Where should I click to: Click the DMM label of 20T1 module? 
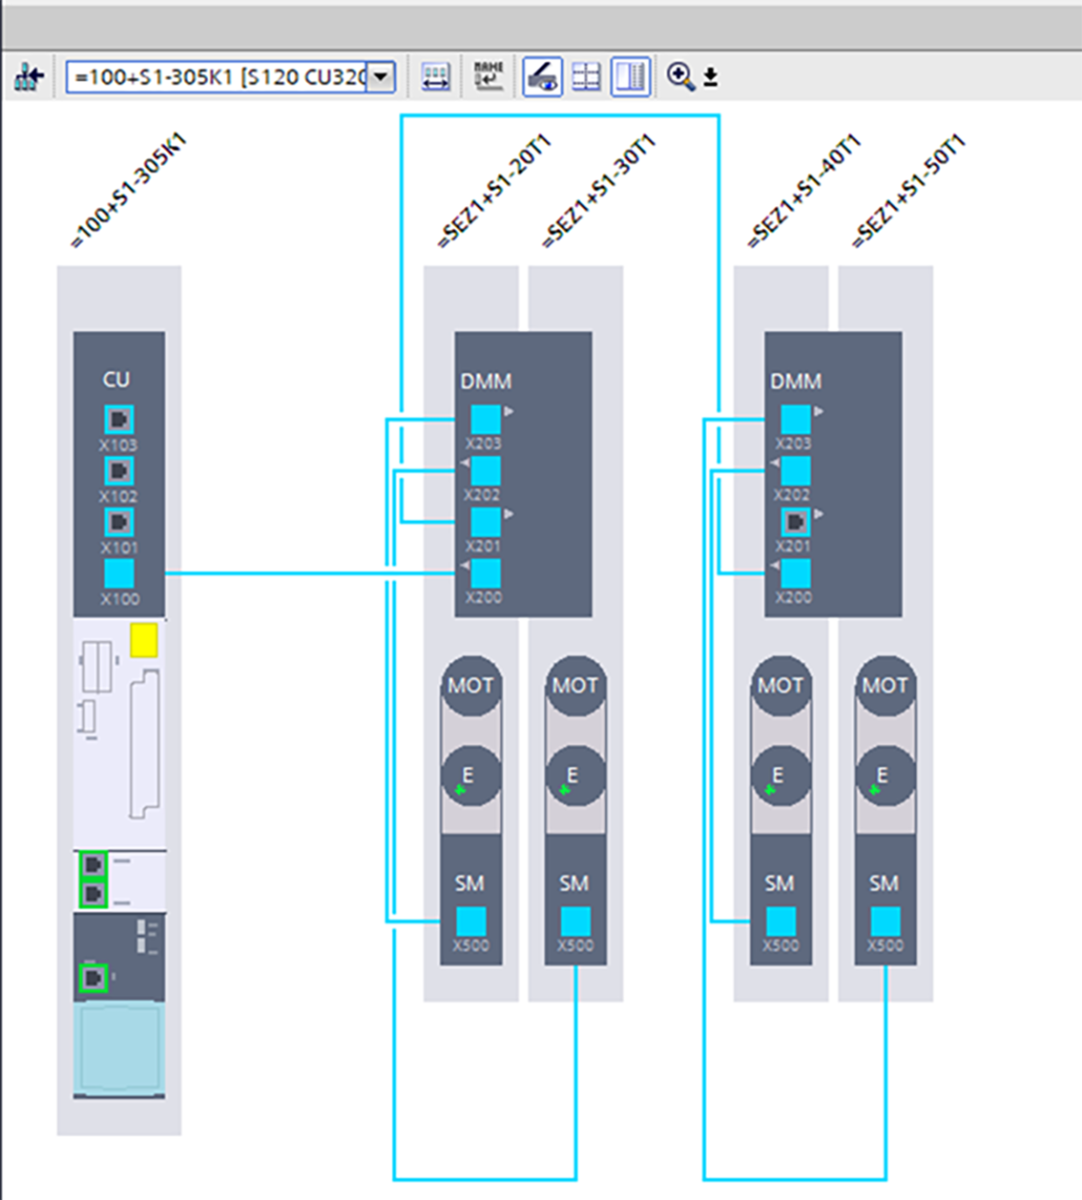coord(486,381)
